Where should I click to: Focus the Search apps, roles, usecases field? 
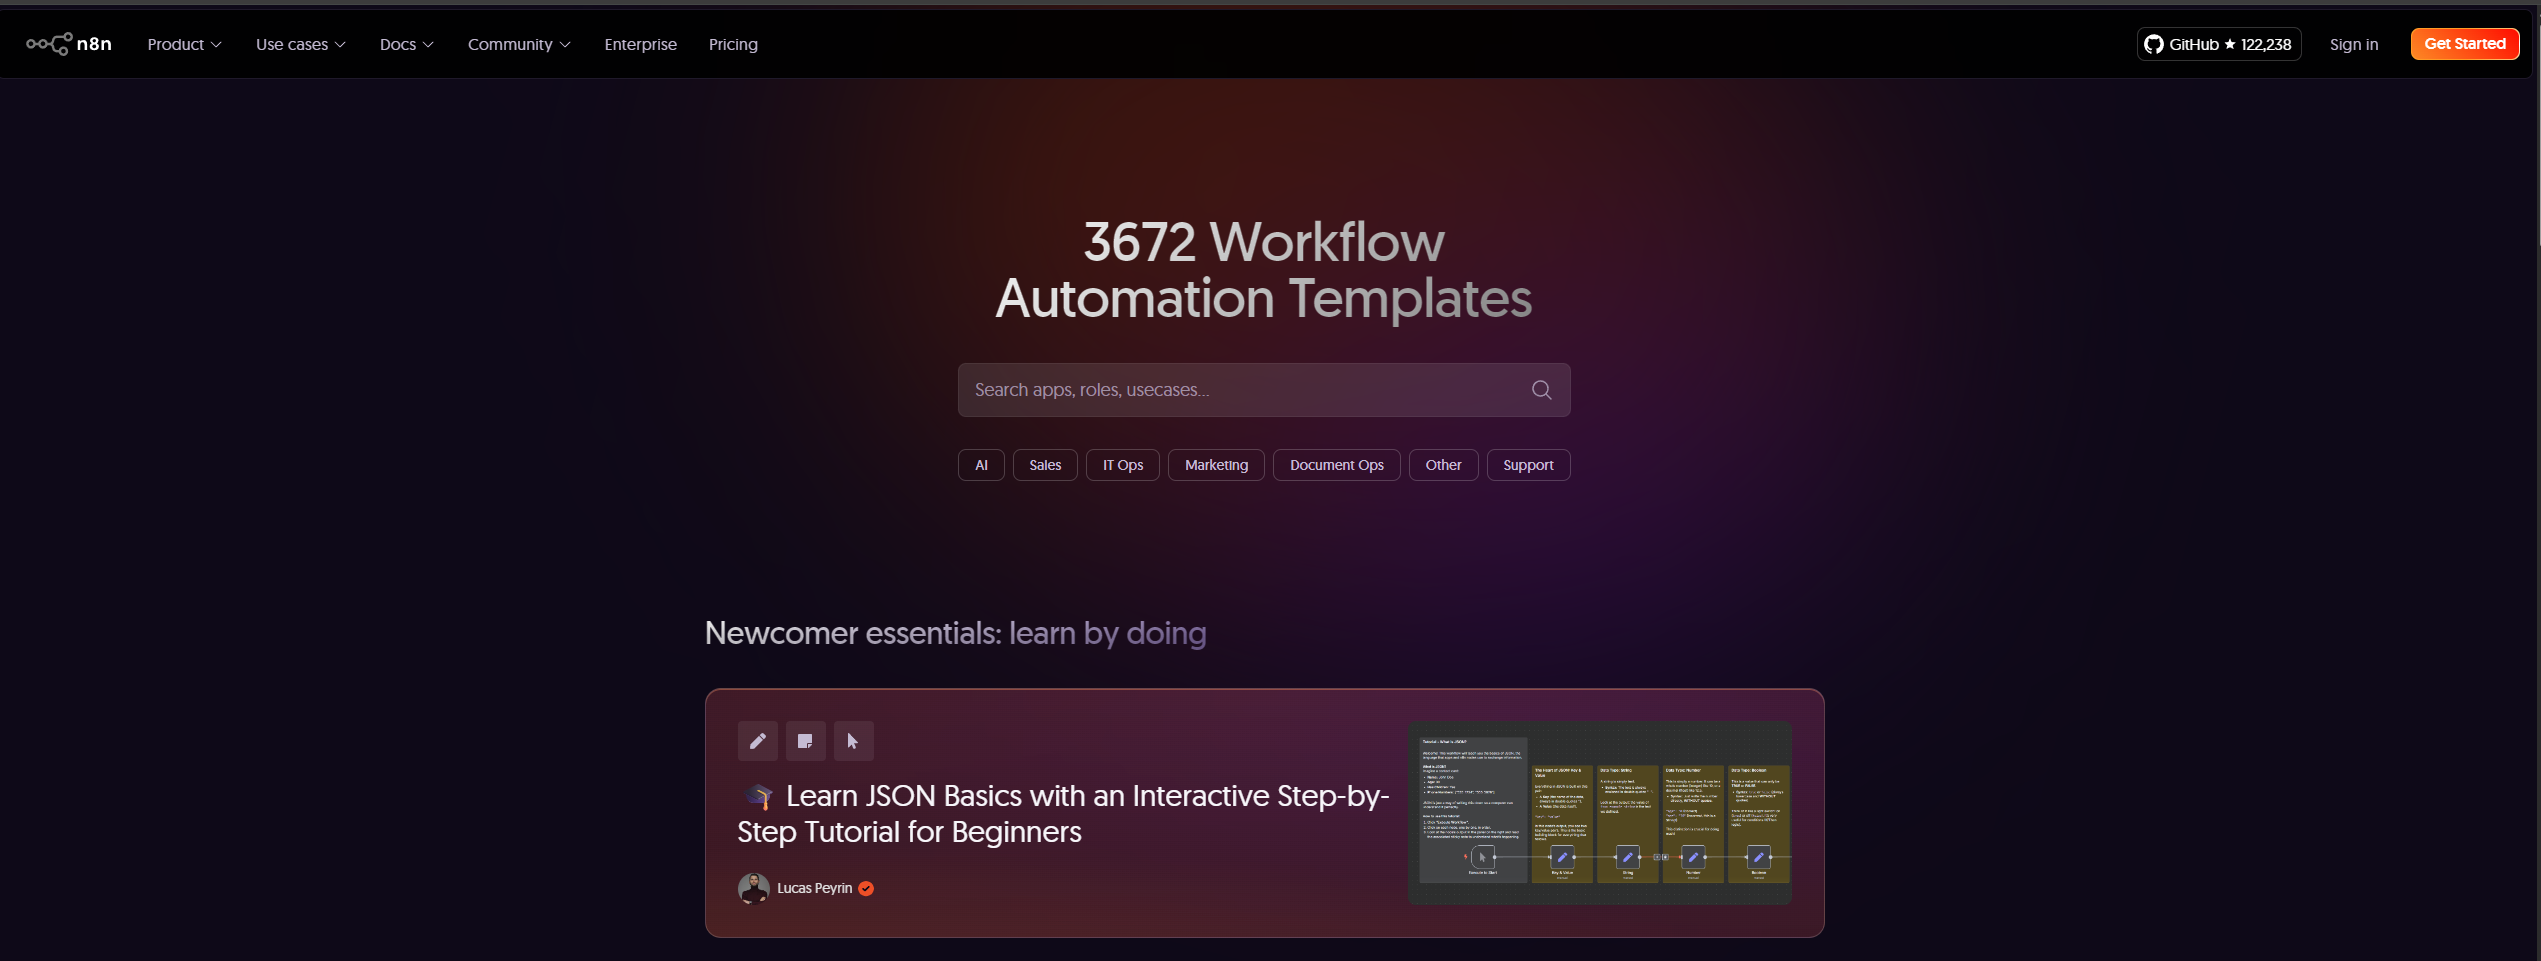click(1240, 390)
